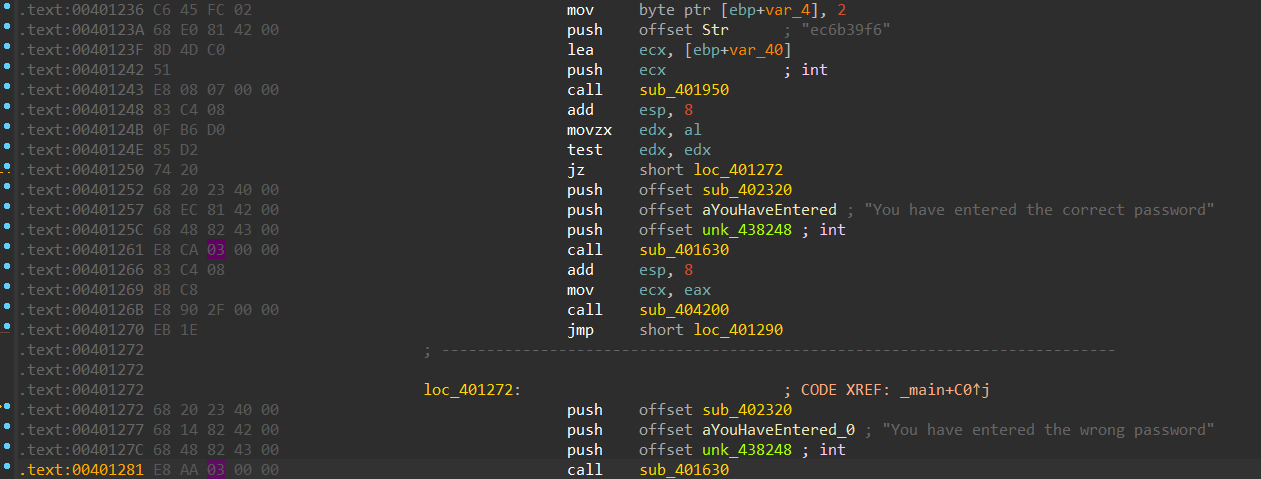Screen dimensions: 1261x479
Task: Click operands ecx, eax of mov instruction
Action: [675, 290]
